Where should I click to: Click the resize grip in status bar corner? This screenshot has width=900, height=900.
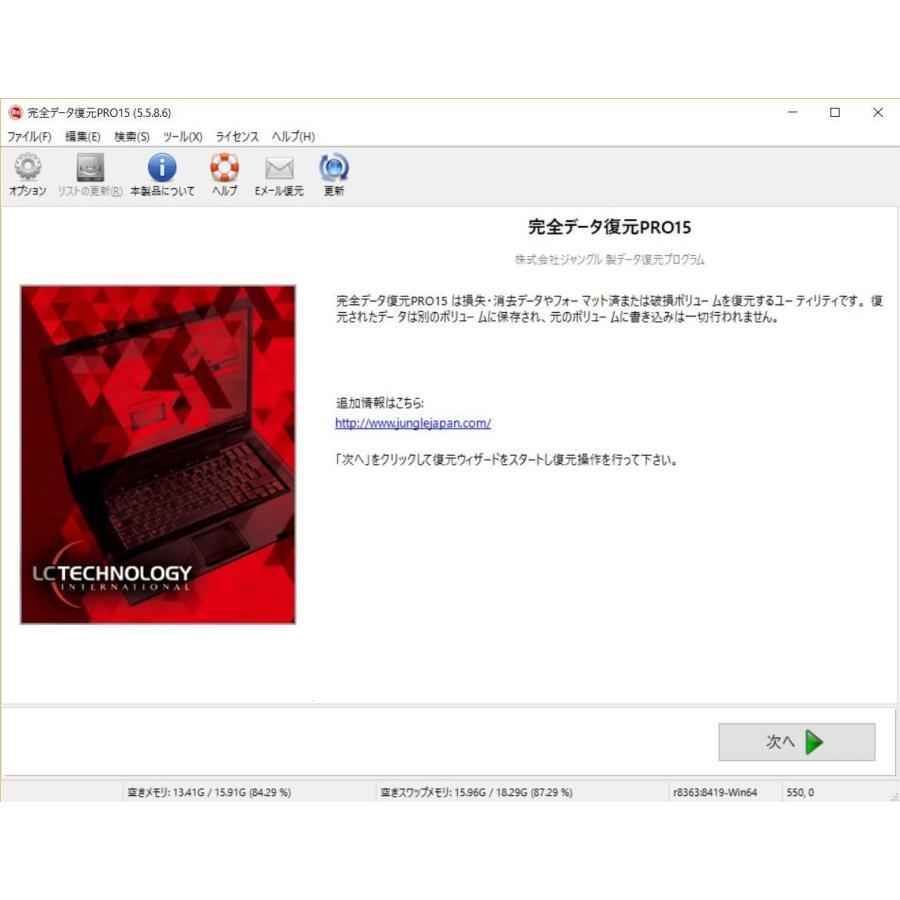[894, 796]
